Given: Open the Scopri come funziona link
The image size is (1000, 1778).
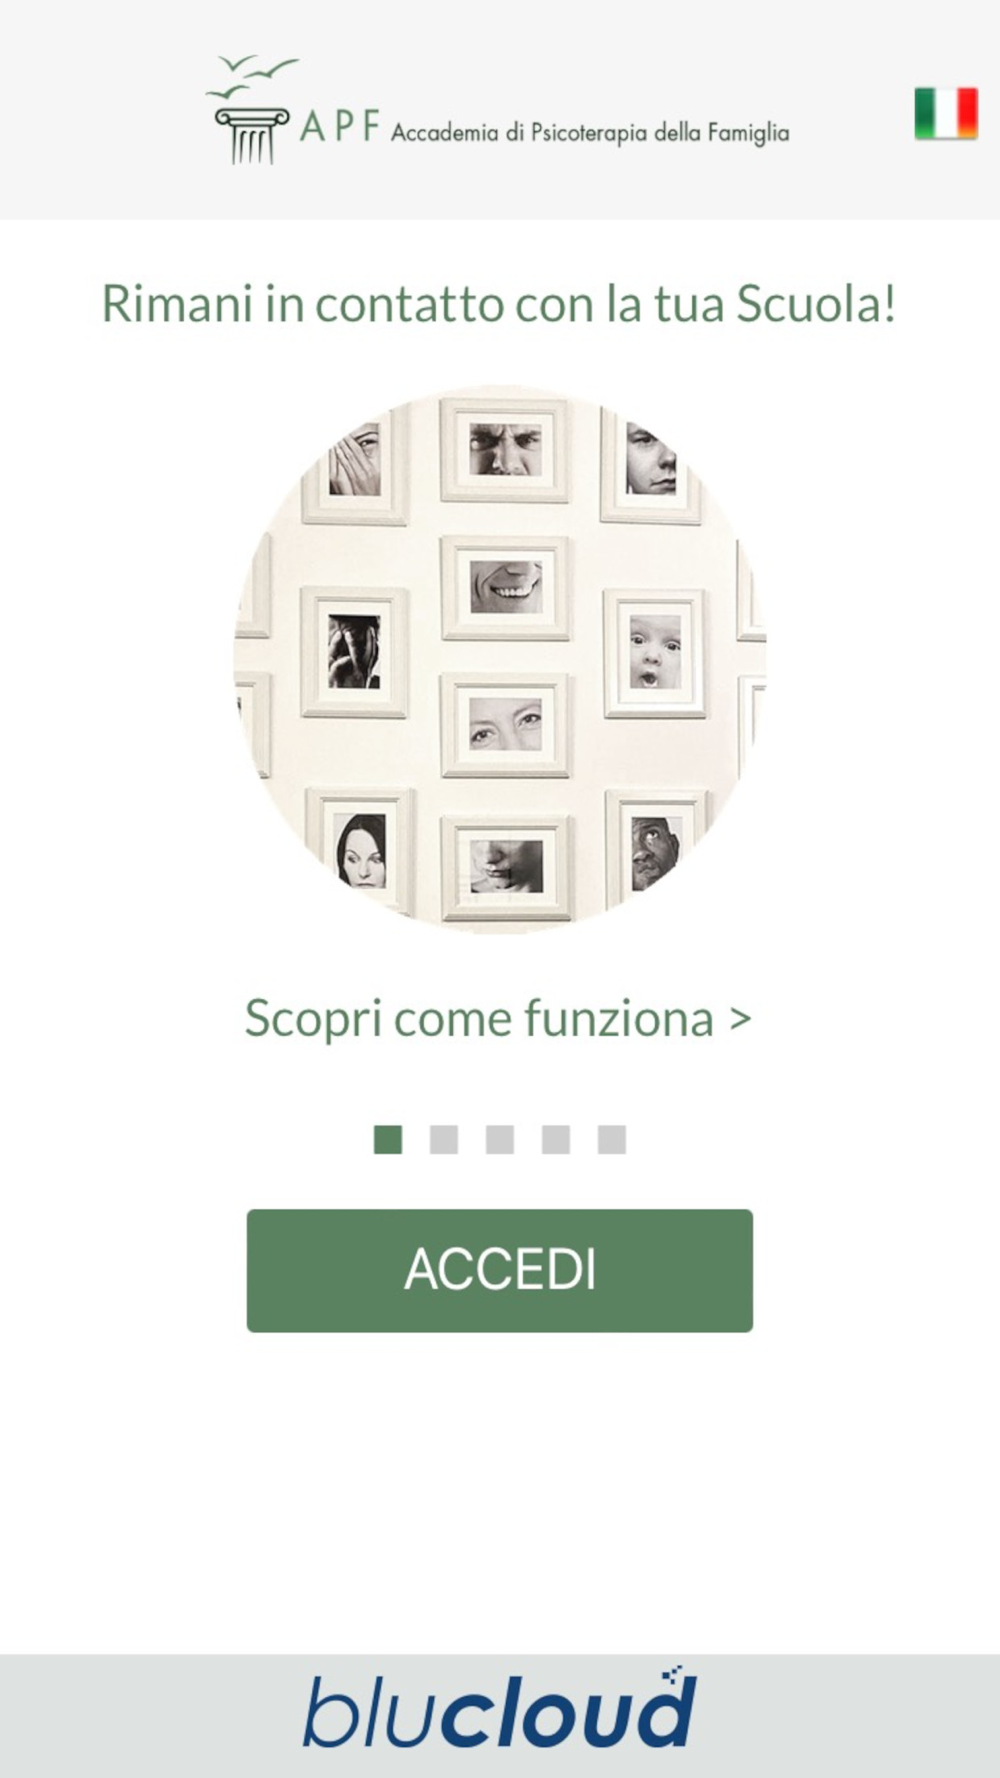Looking at the screenshot, I should coord(498,1019).
